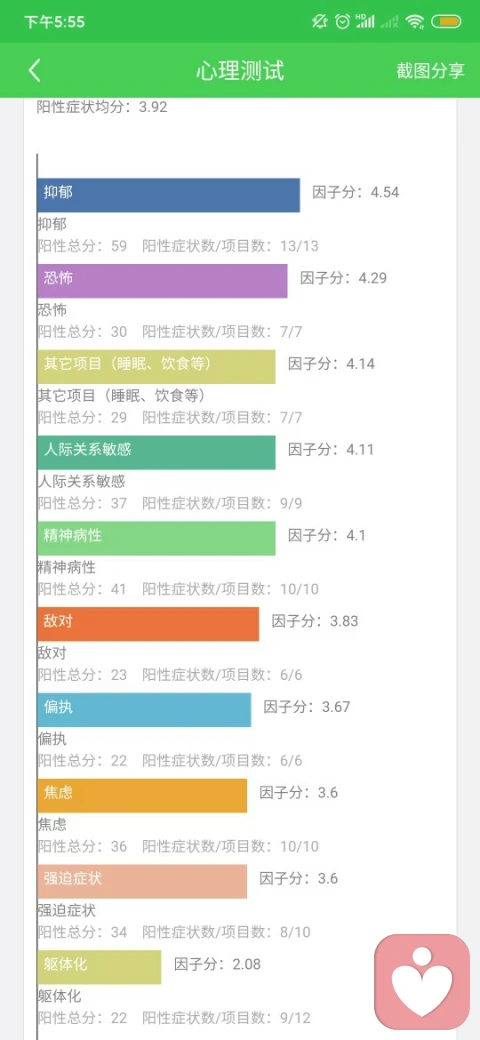
Task: Tap the back arrow in header
Action: pyautogui.click(x=34, y=70)
